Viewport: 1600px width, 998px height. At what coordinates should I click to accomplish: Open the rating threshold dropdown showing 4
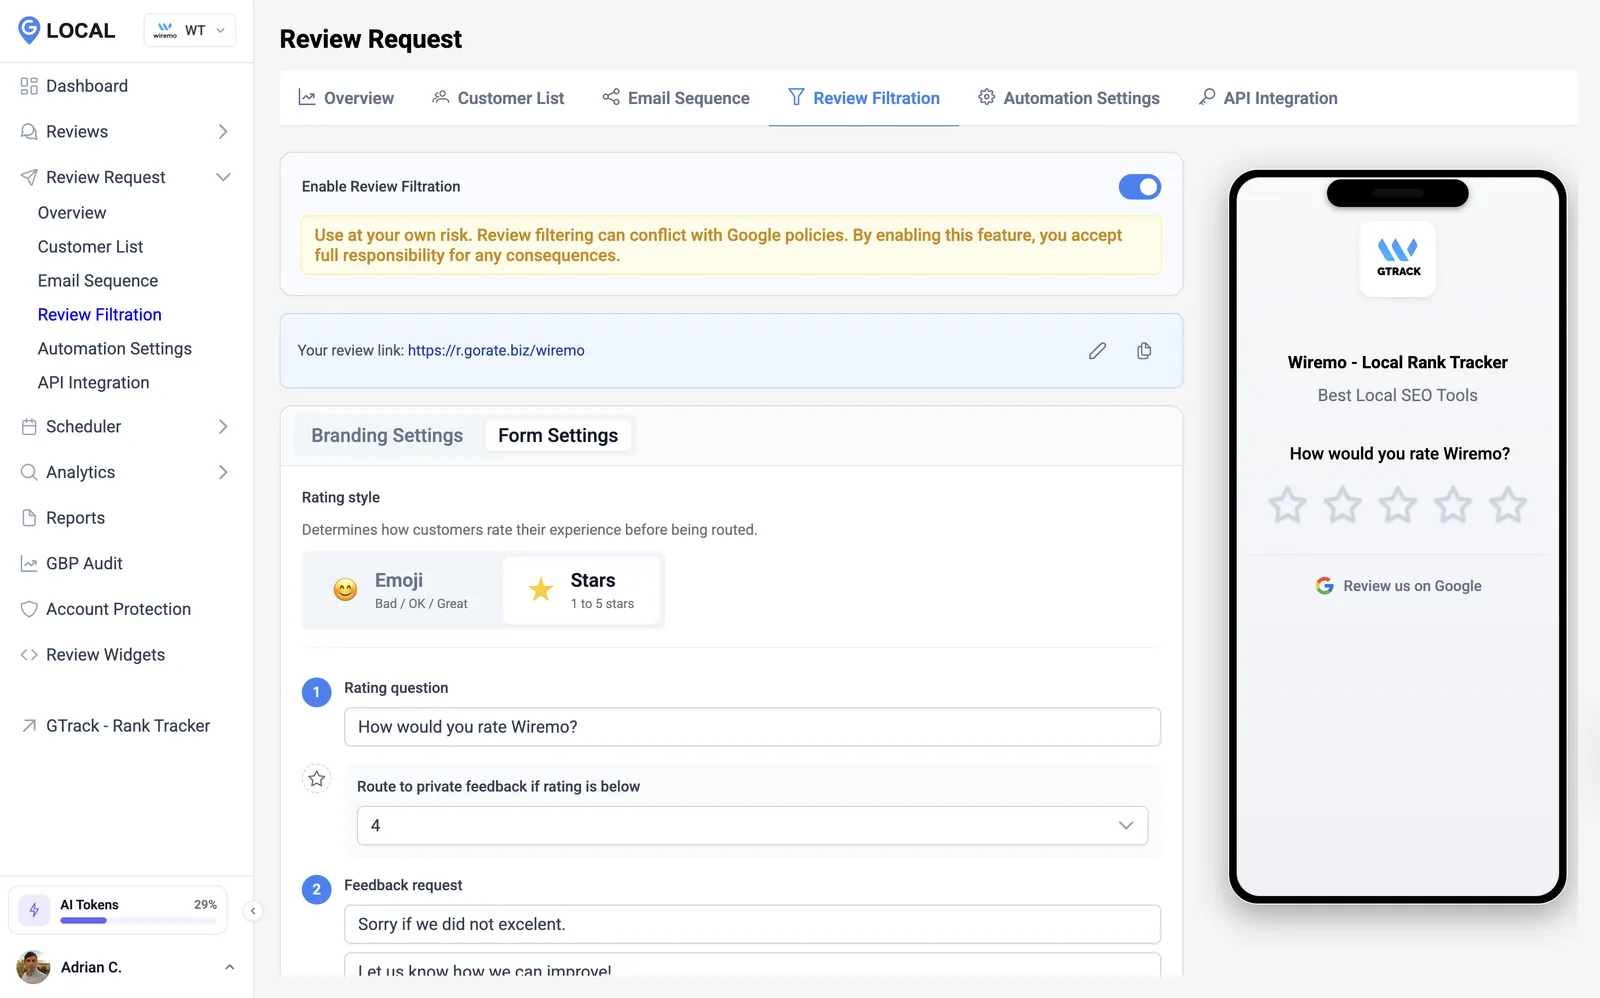point(752,826)
